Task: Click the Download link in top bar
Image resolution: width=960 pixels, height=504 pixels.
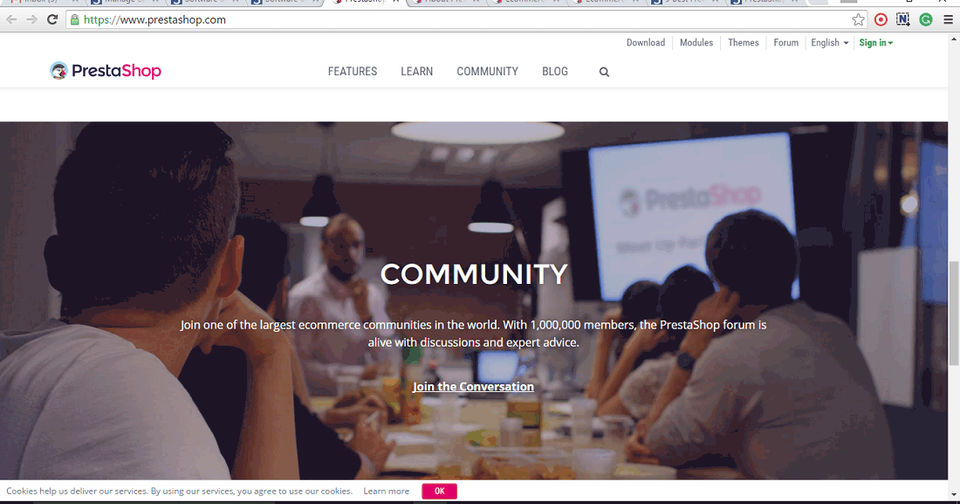Action: pyautogui.click(x=645, y=42)
